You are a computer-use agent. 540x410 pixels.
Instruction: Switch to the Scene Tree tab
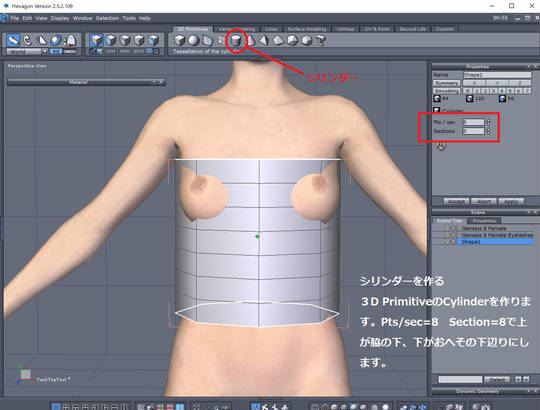pyautogui.click(x=449, y=220)
